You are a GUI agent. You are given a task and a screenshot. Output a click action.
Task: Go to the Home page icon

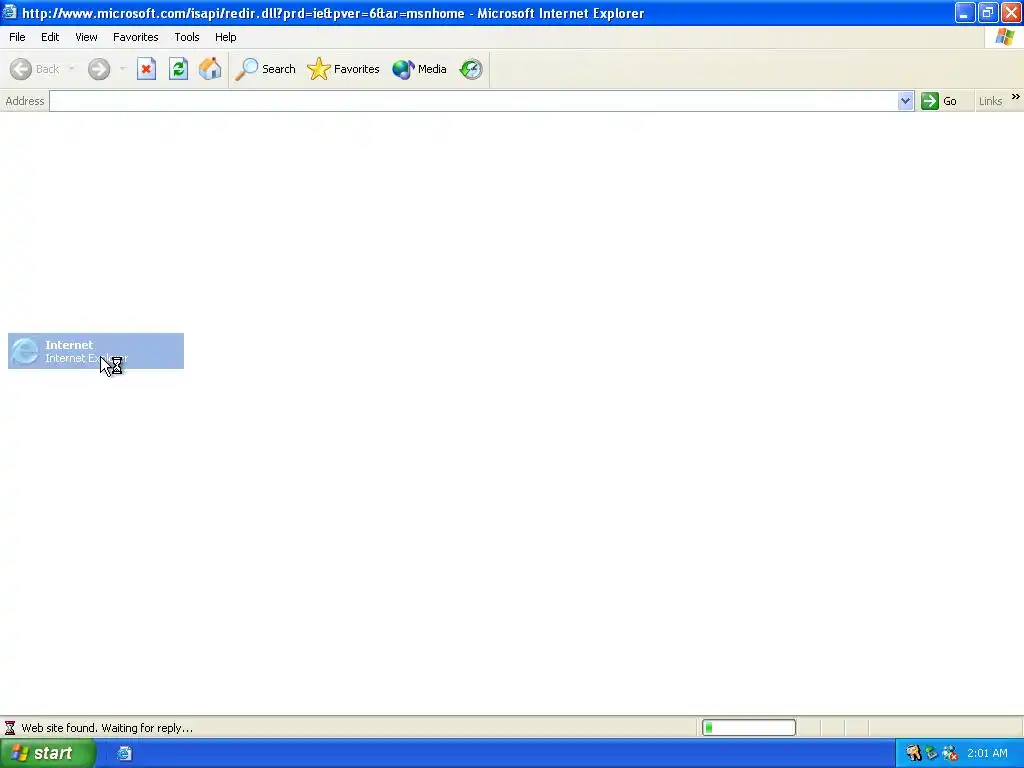[210, 69]
